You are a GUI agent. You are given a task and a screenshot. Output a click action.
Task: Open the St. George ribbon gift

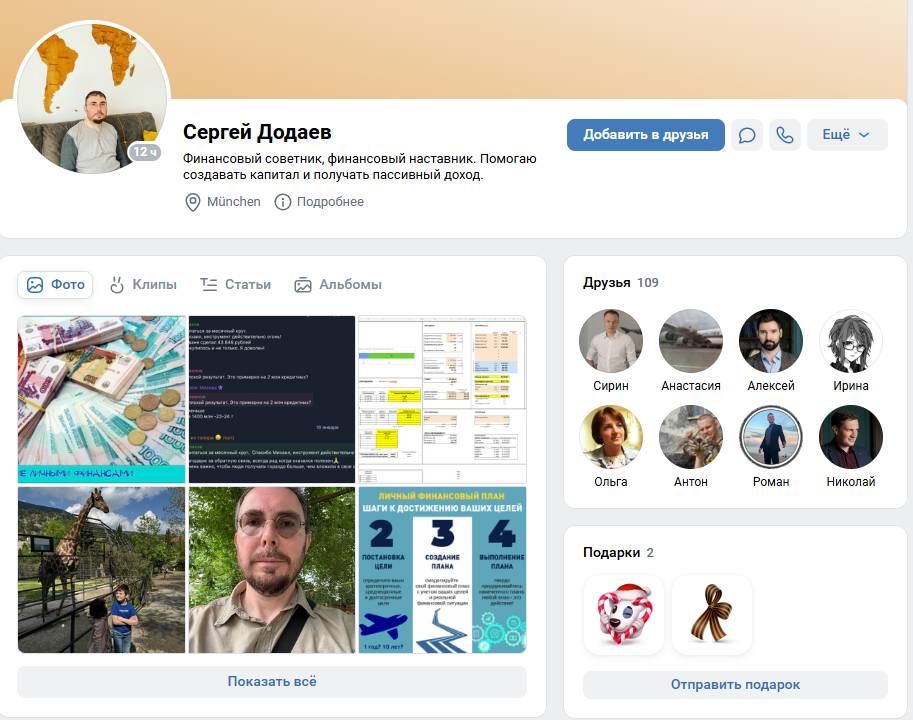[712, 615]
